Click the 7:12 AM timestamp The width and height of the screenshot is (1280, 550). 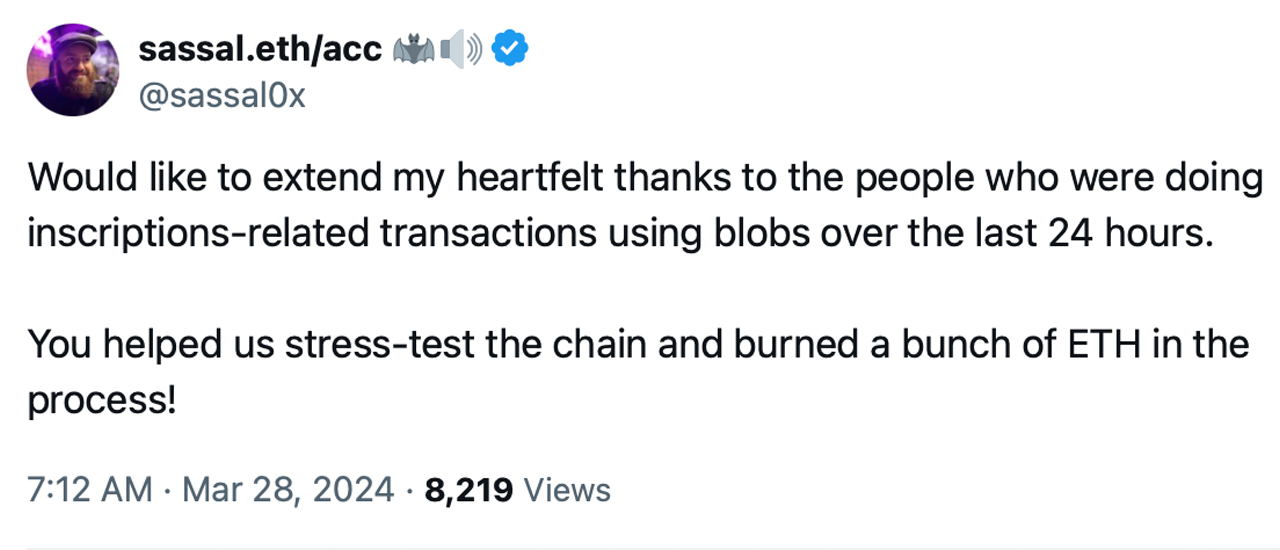[x=90, y=490]
